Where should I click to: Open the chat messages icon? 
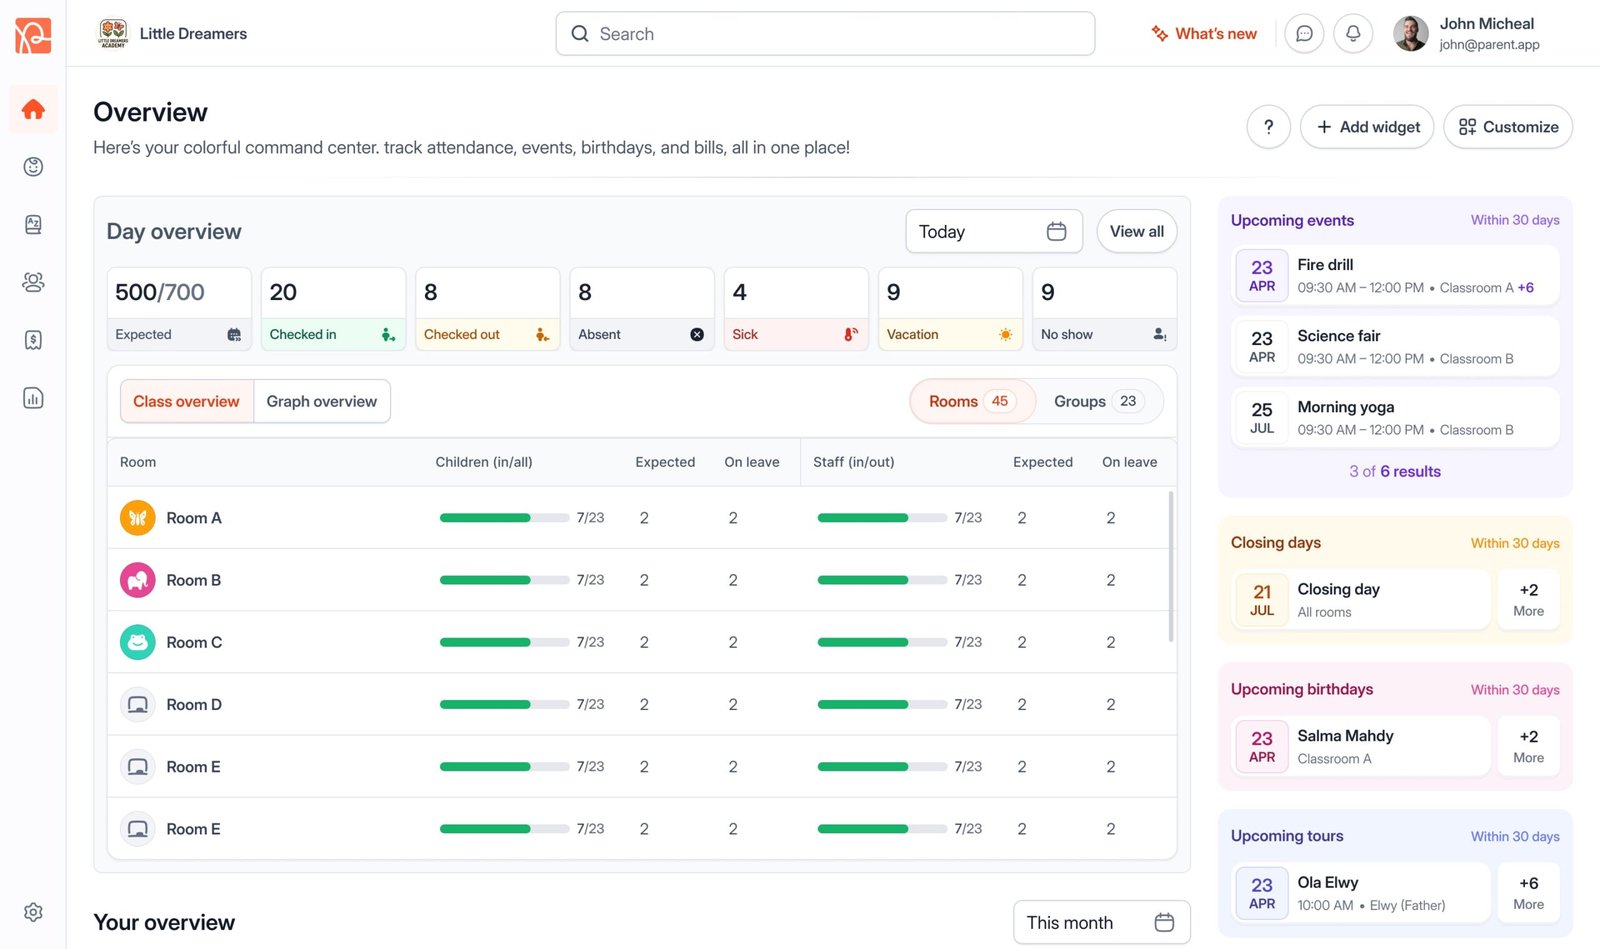click(1304, 34)
